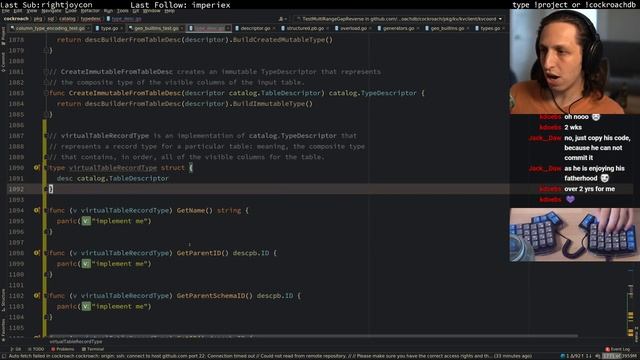640x360 pixels.
Task: Click the editor vertical scrollbar marker stripe
Action: (631, 302)
